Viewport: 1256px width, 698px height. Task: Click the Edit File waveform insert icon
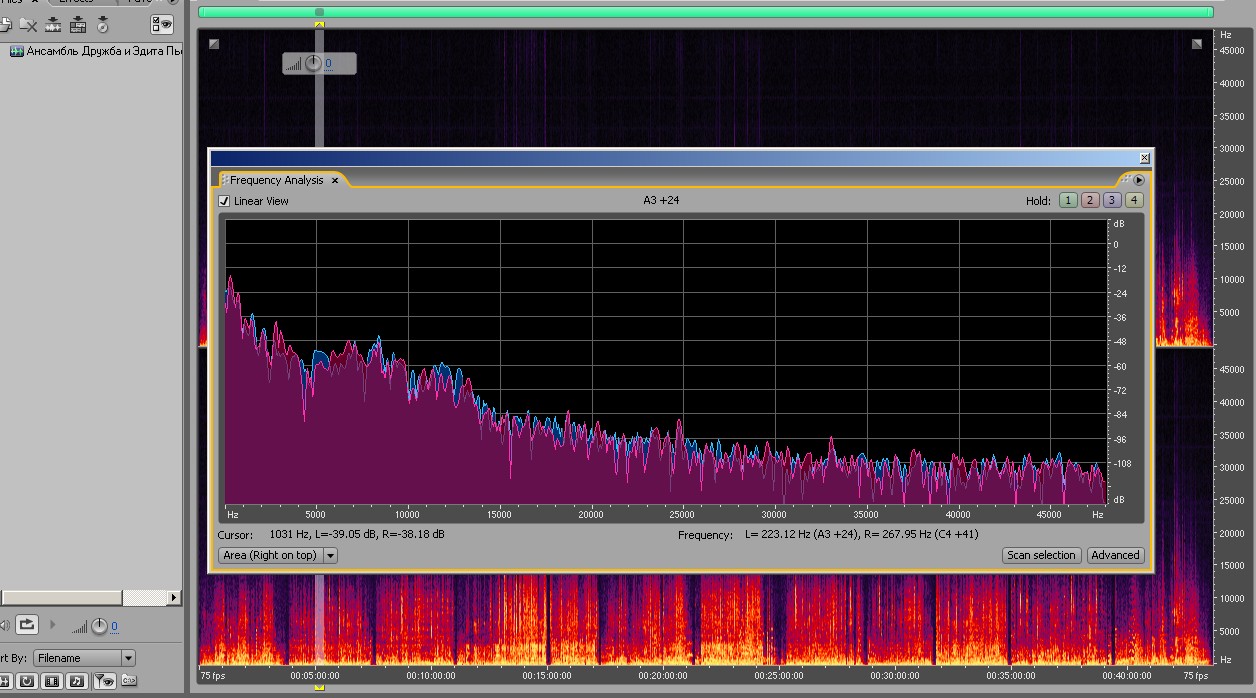pos(53,25)
